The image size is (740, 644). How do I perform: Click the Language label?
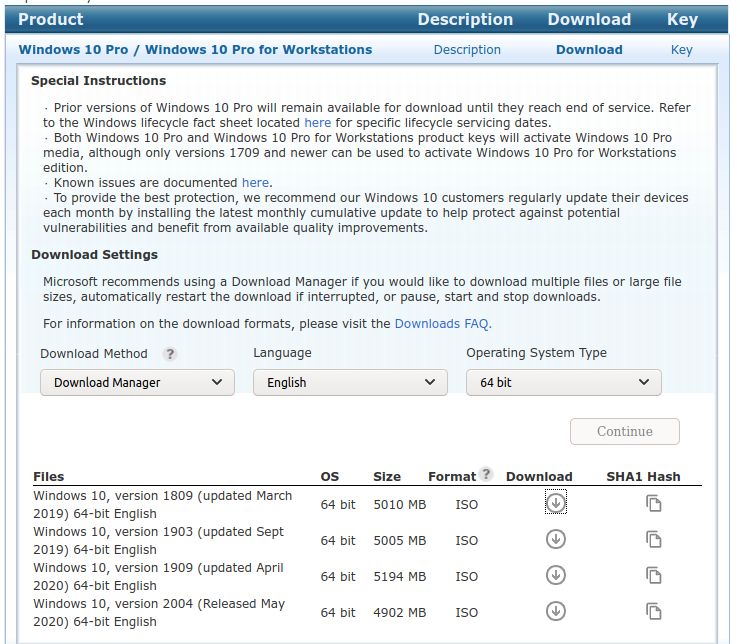click(x=282, y=353)
